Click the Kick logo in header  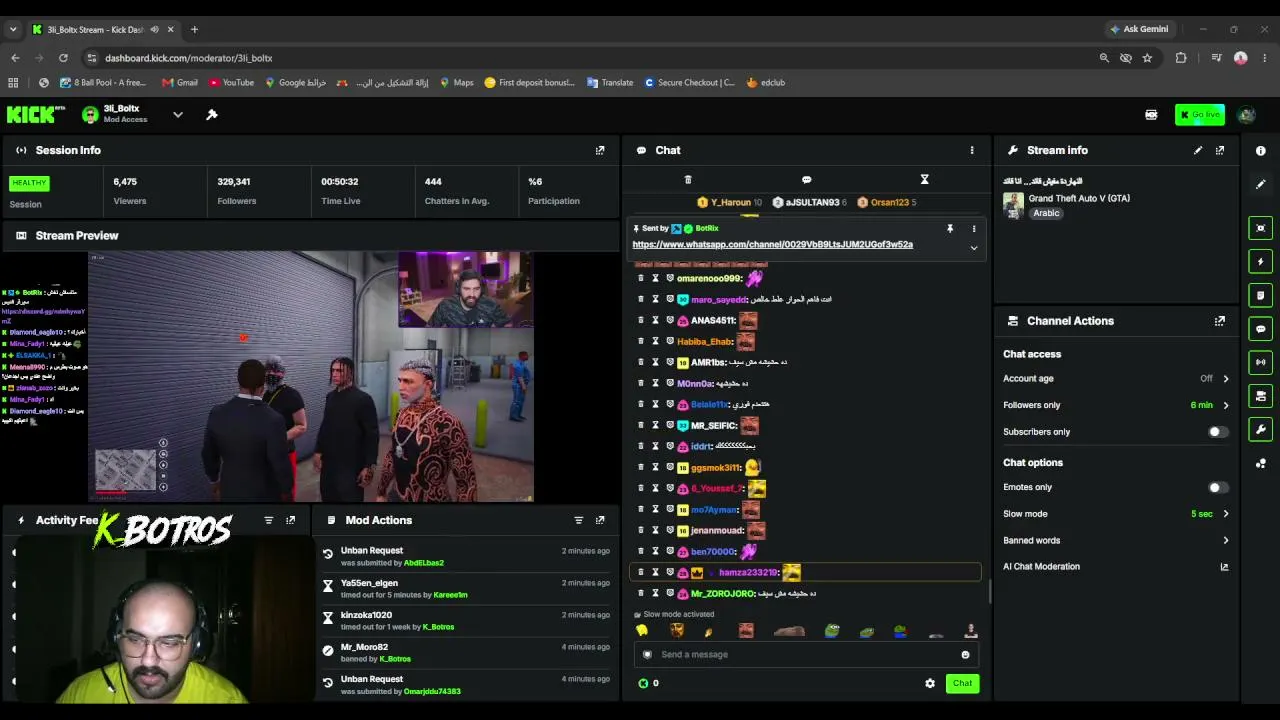click(x=35, y=115)
